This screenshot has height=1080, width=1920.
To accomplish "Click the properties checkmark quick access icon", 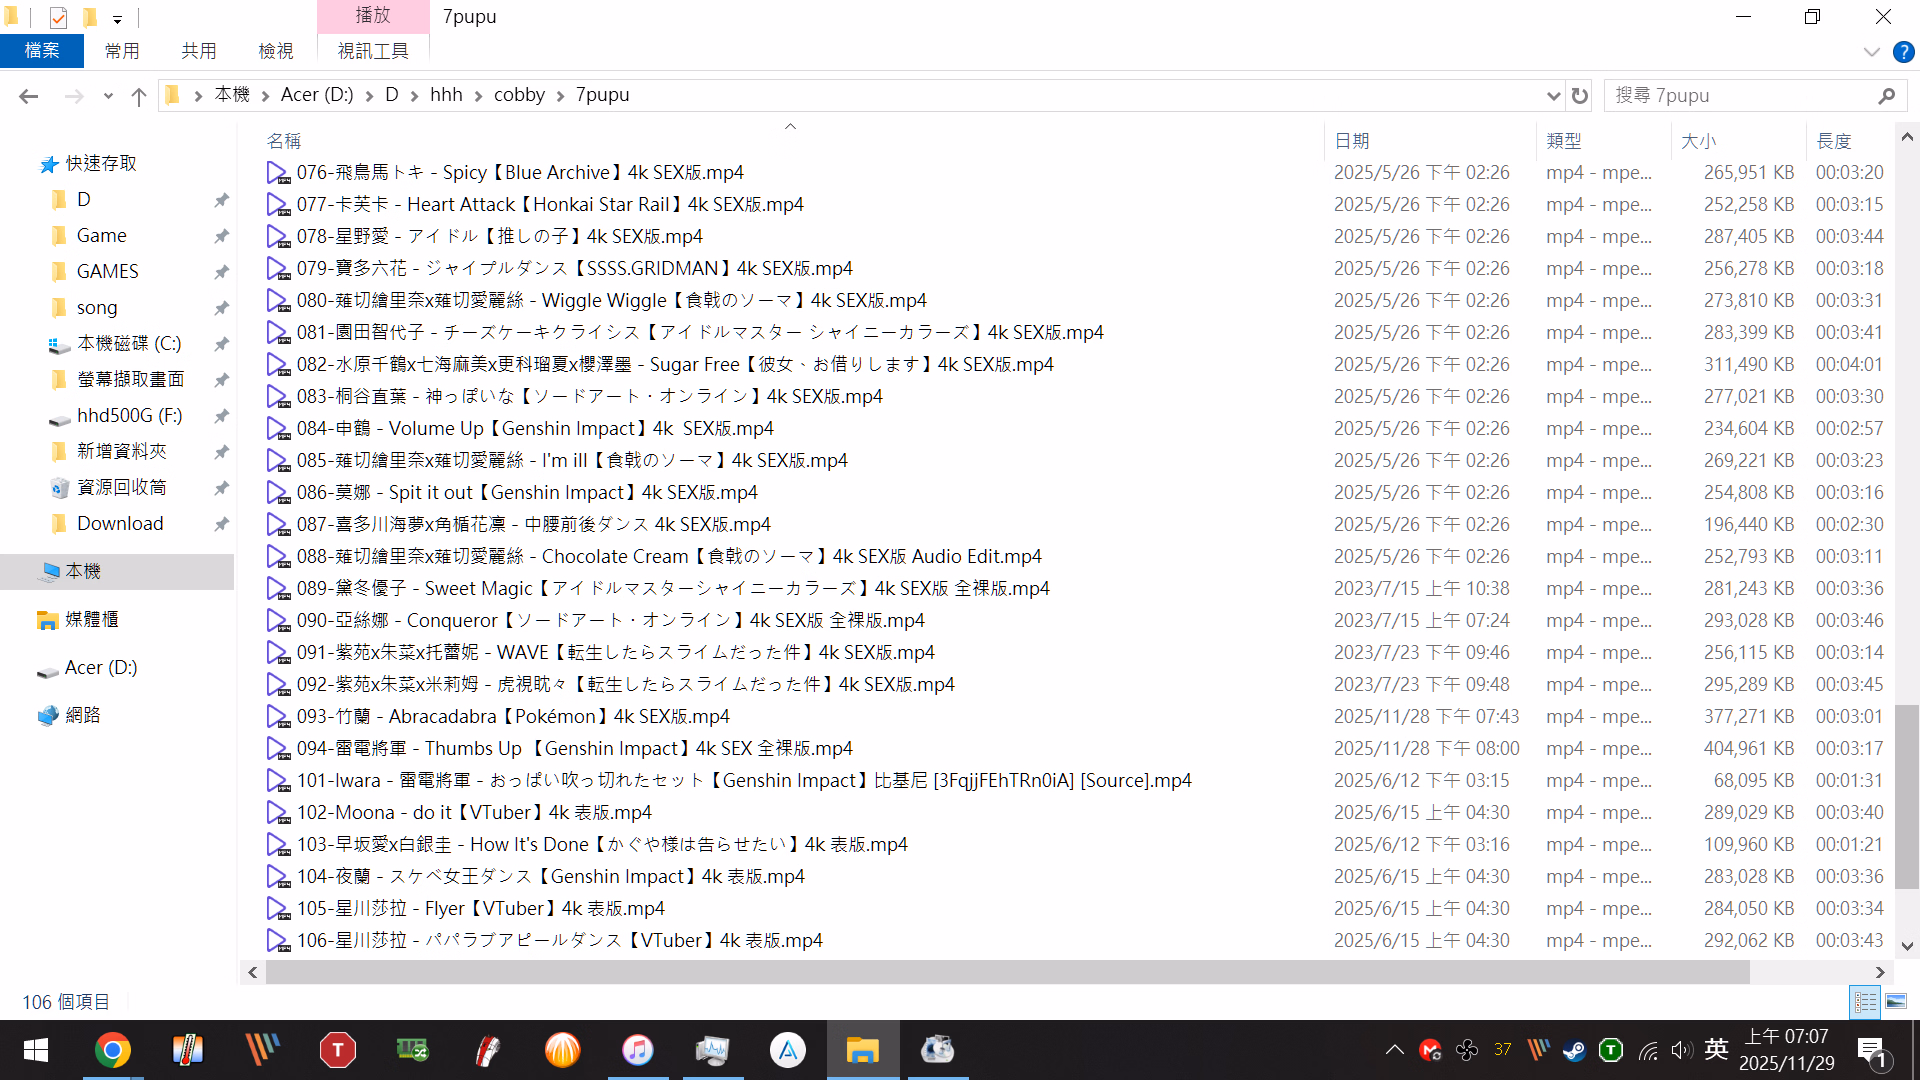I will (58, 17).
